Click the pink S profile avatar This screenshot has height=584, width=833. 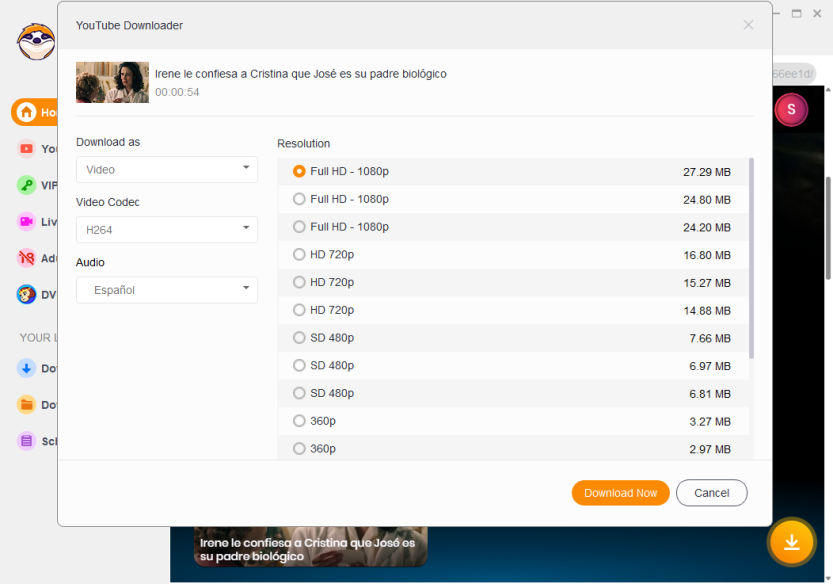(791, 109)
